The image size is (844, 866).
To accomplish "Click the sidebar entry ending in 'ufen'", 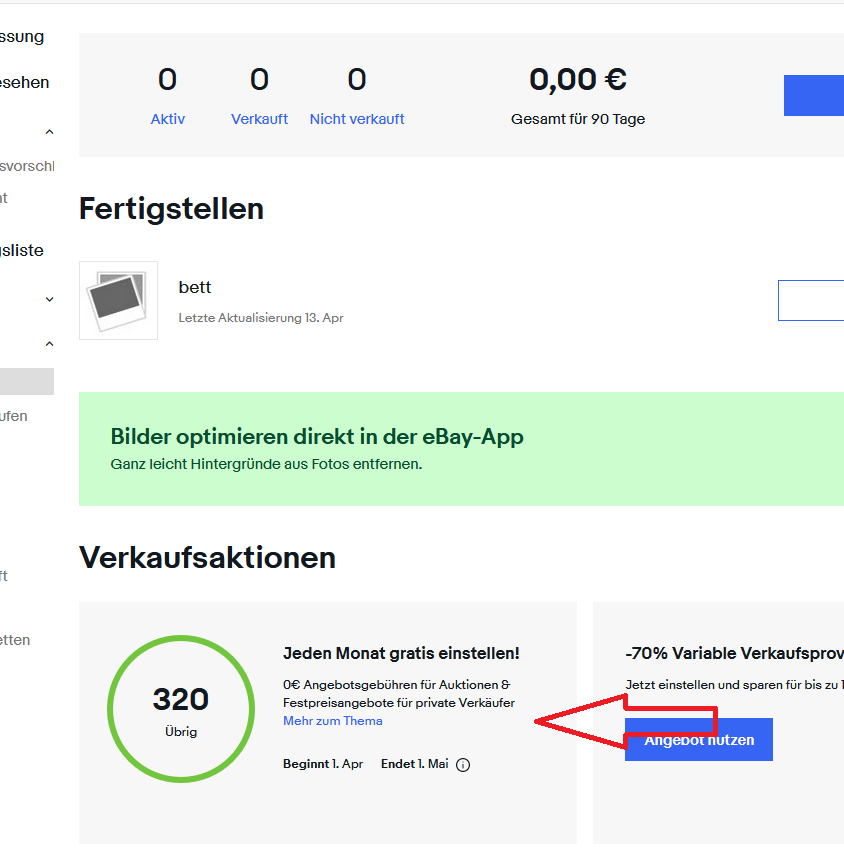I will coord(14,415).
